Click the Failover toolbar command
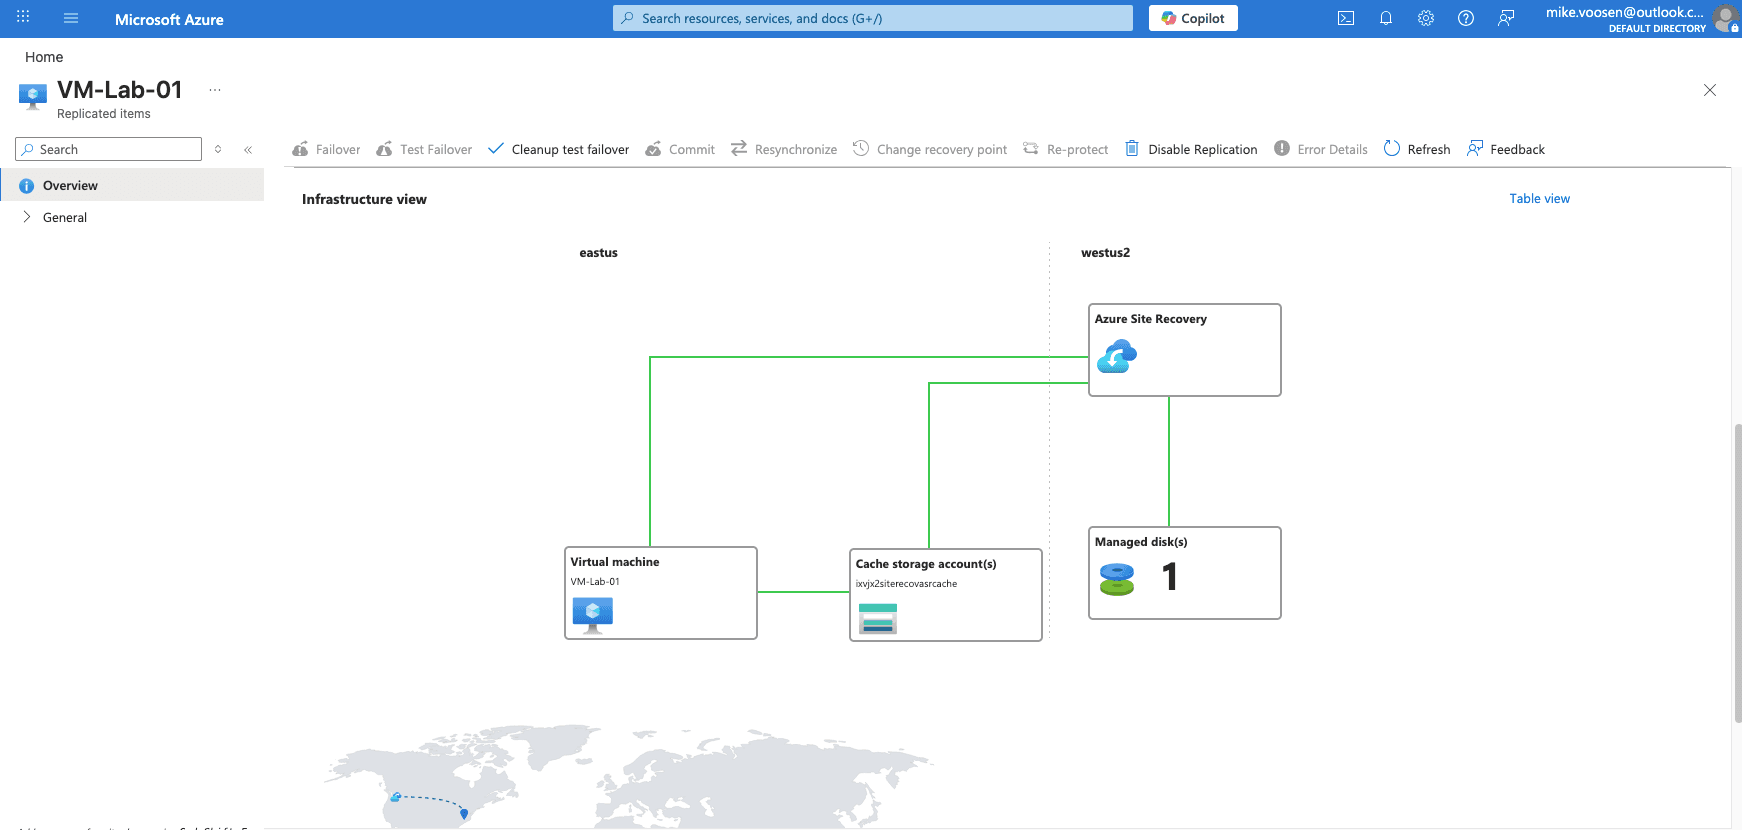The image size is (1742, 830). click(326, 149)
